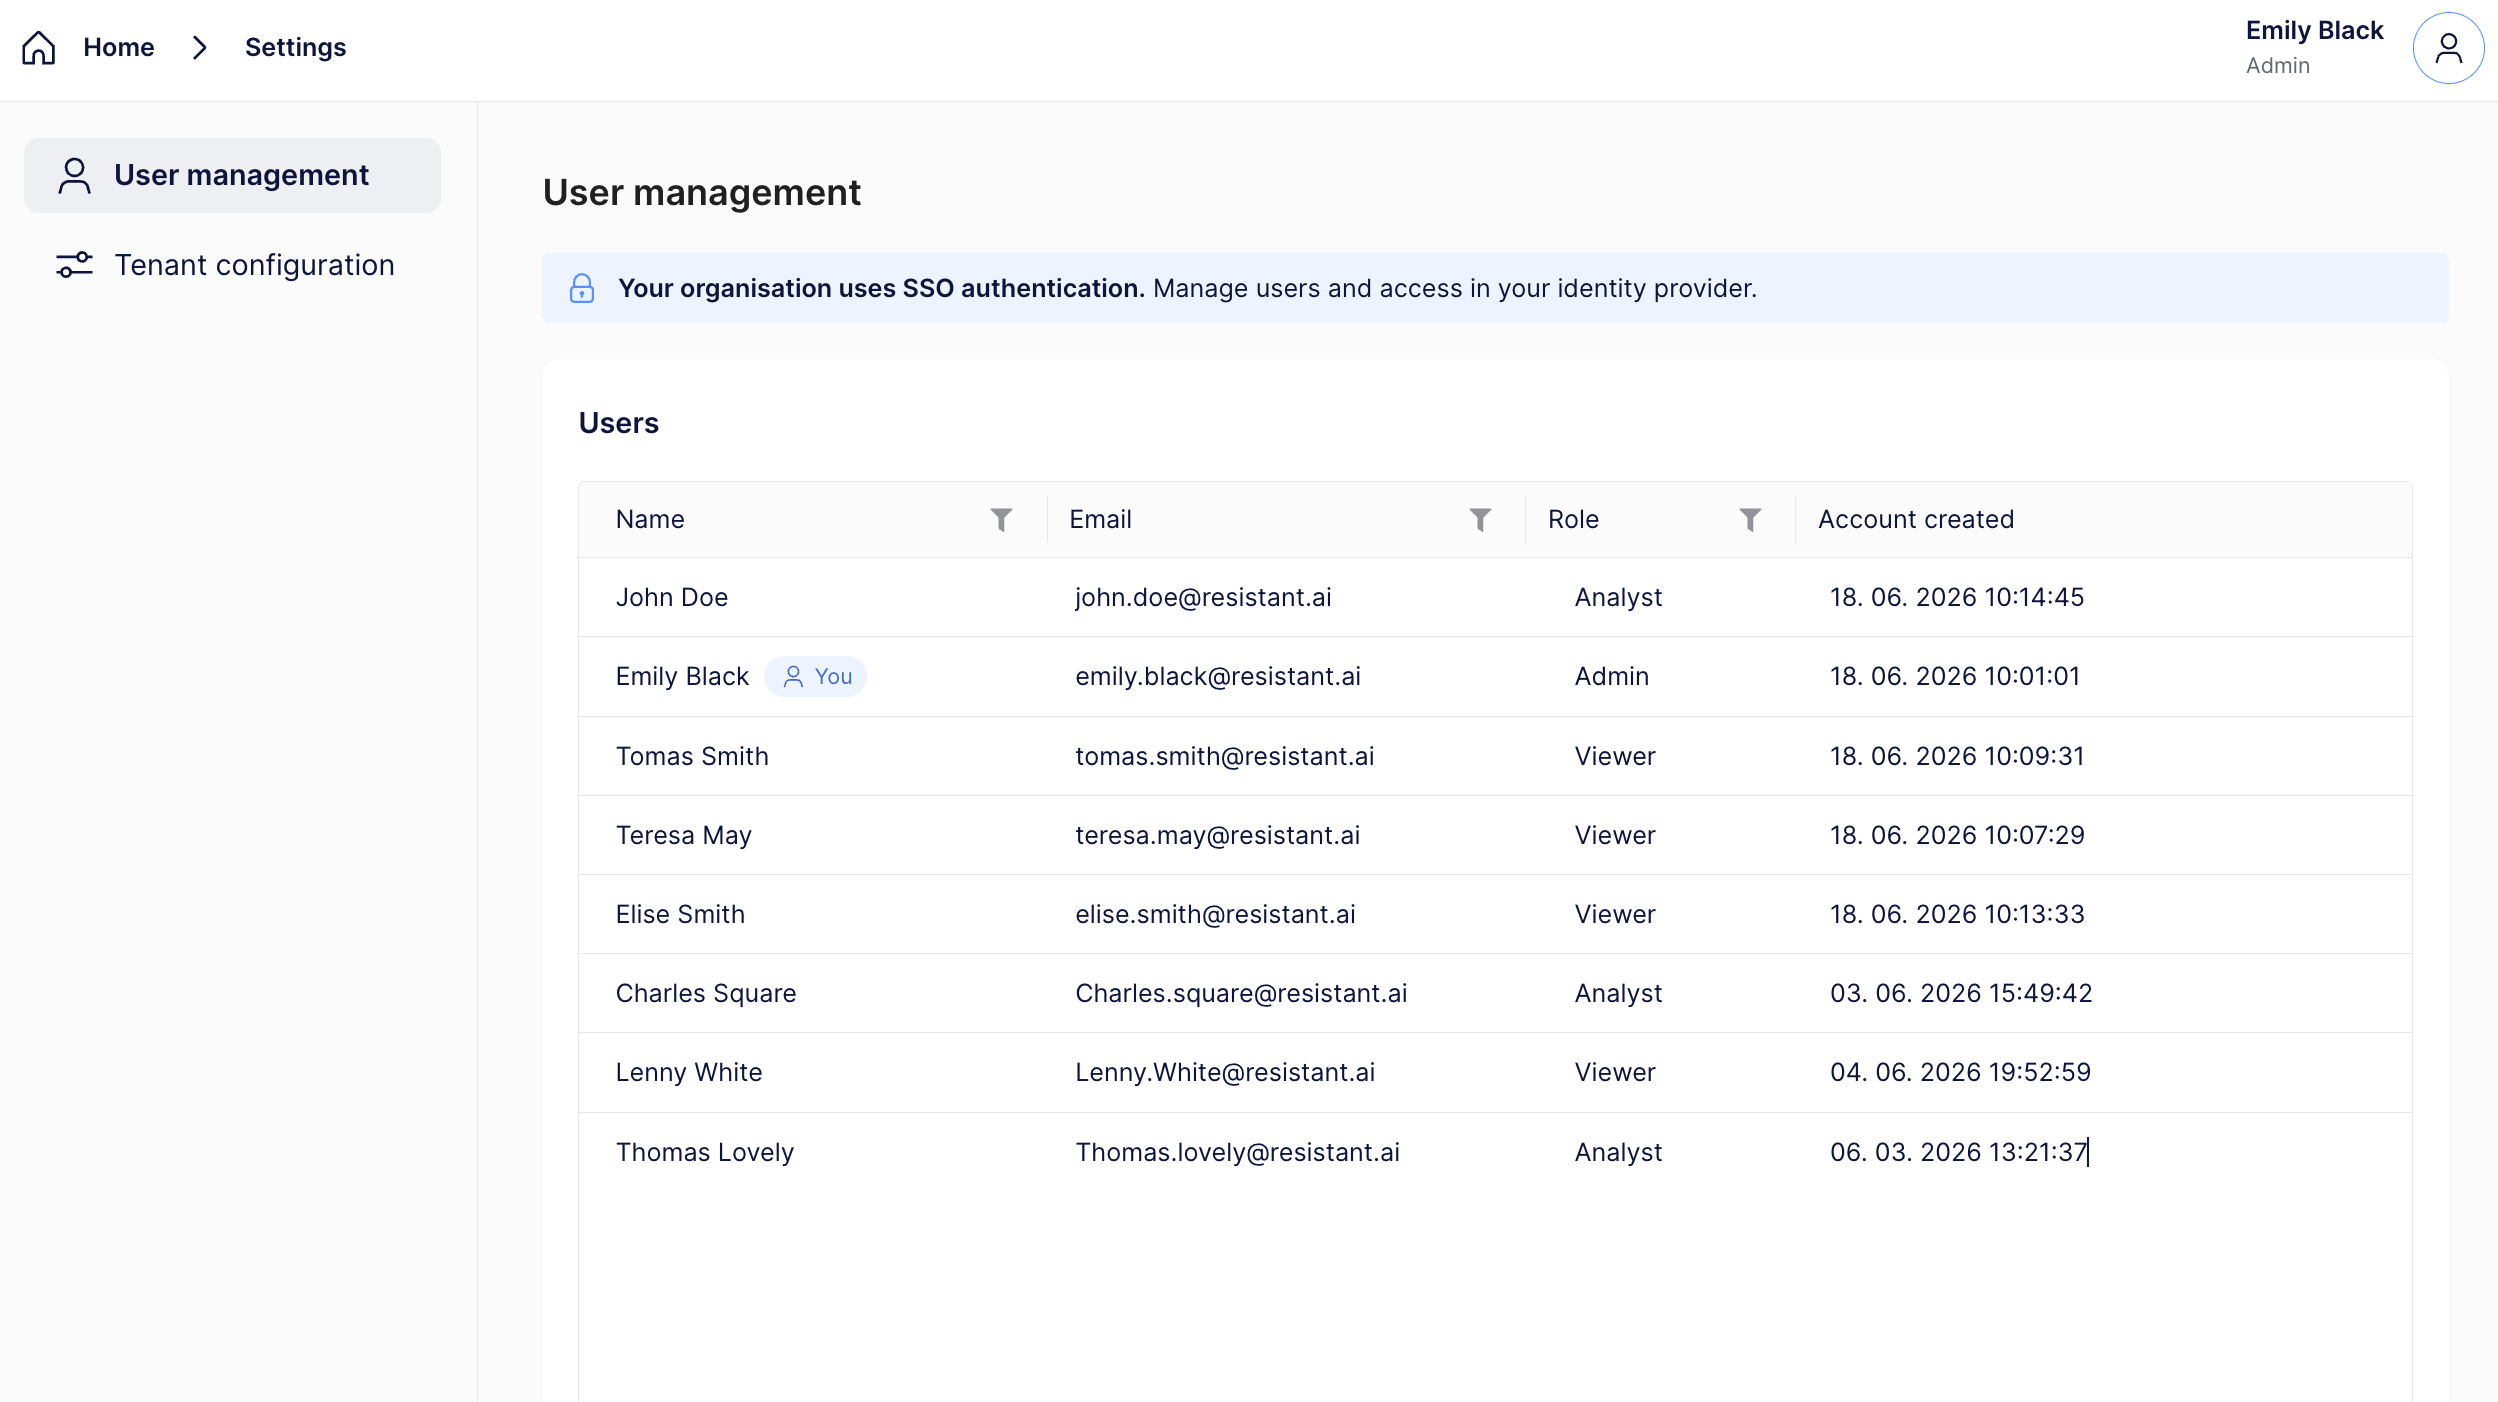Click the SSO authentication banner text
Image resolution: width=2498 pixels, height=1402 pixels.
click(x=1187, y=289)
